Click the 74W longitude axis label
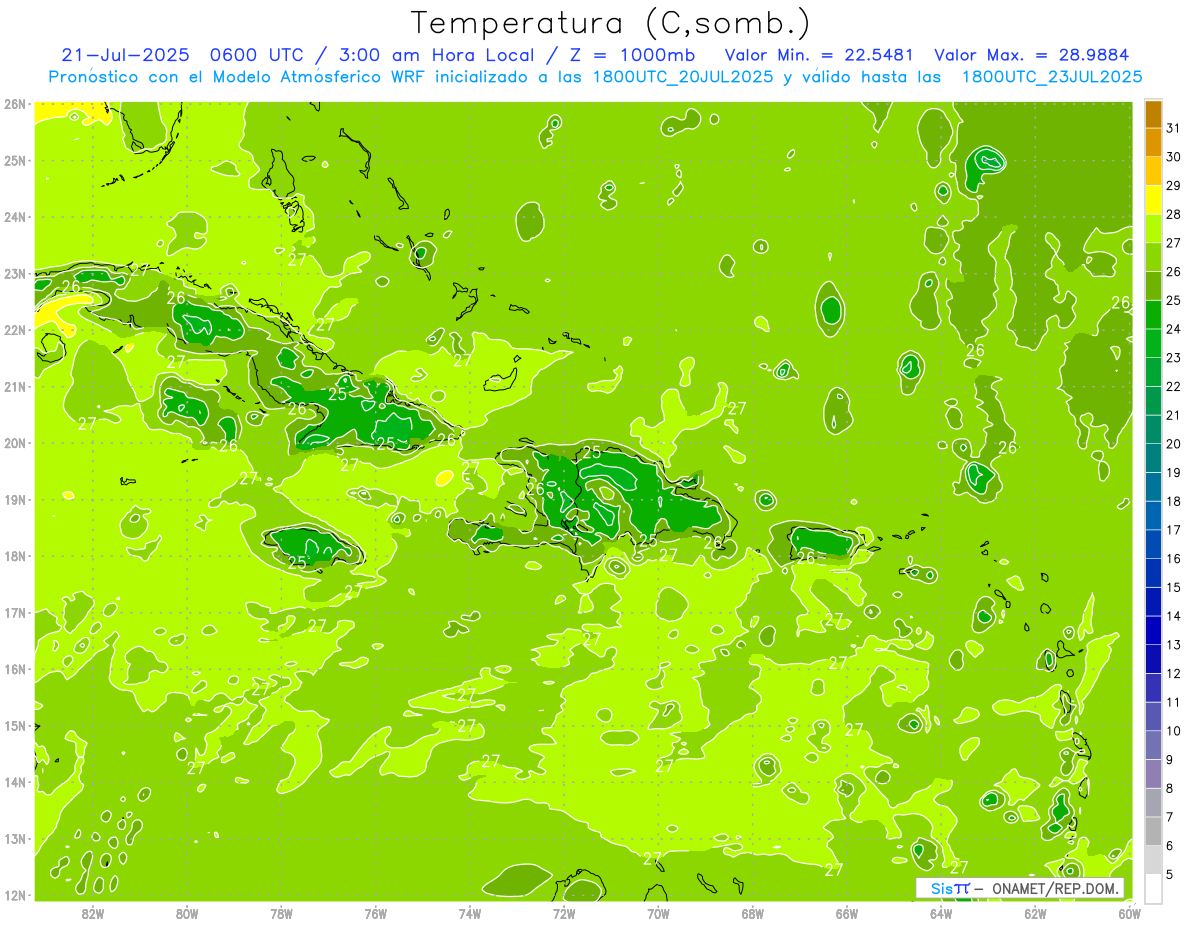The width and height of the screenshot is (1200, 927). coord(470,914)
